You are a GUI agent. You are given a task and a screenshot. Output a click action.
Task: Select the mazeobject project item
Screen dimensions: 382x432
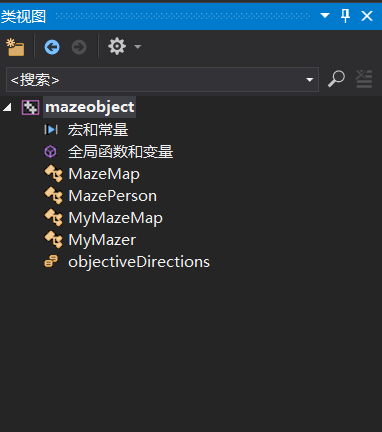90,107
